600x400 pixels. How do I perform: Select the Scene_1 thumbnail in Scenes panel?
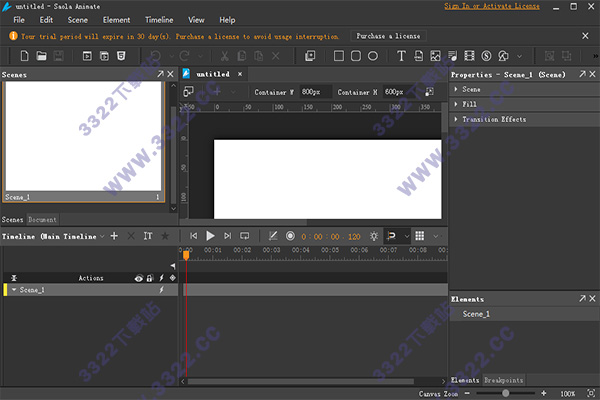click(83, 142)
